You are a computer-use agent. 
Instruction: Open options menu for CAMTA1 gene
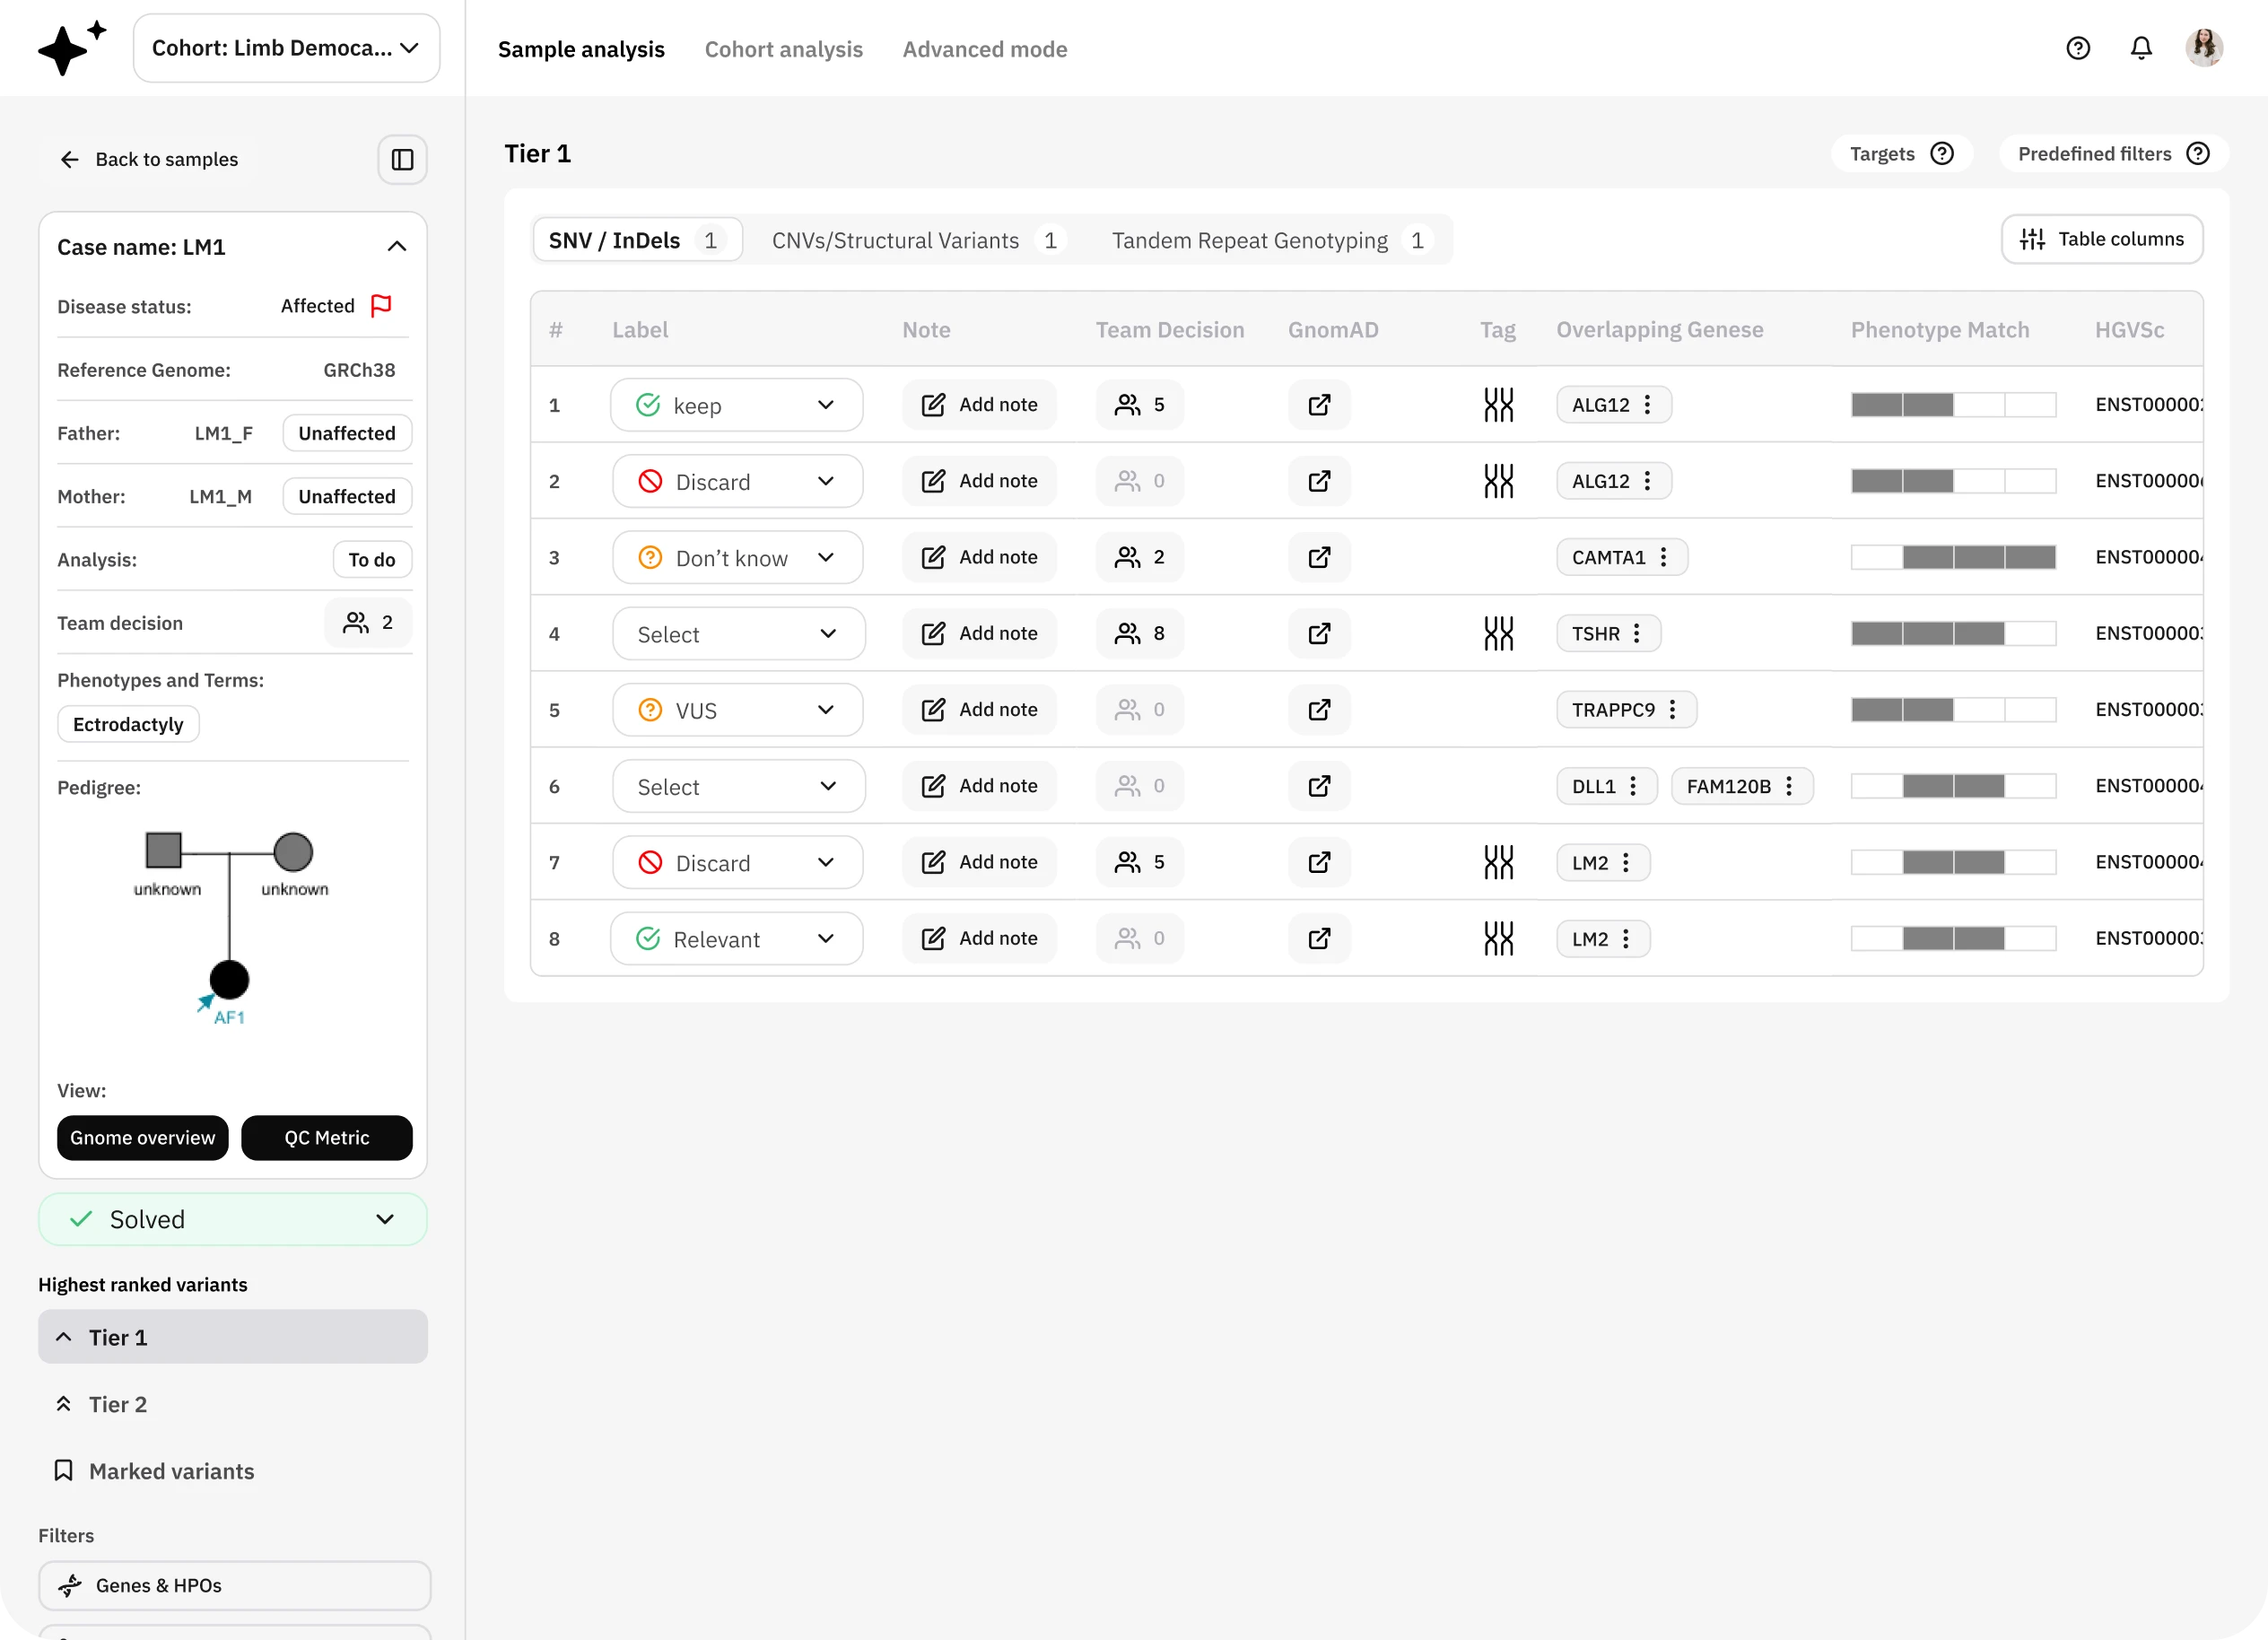point(1663,557)
